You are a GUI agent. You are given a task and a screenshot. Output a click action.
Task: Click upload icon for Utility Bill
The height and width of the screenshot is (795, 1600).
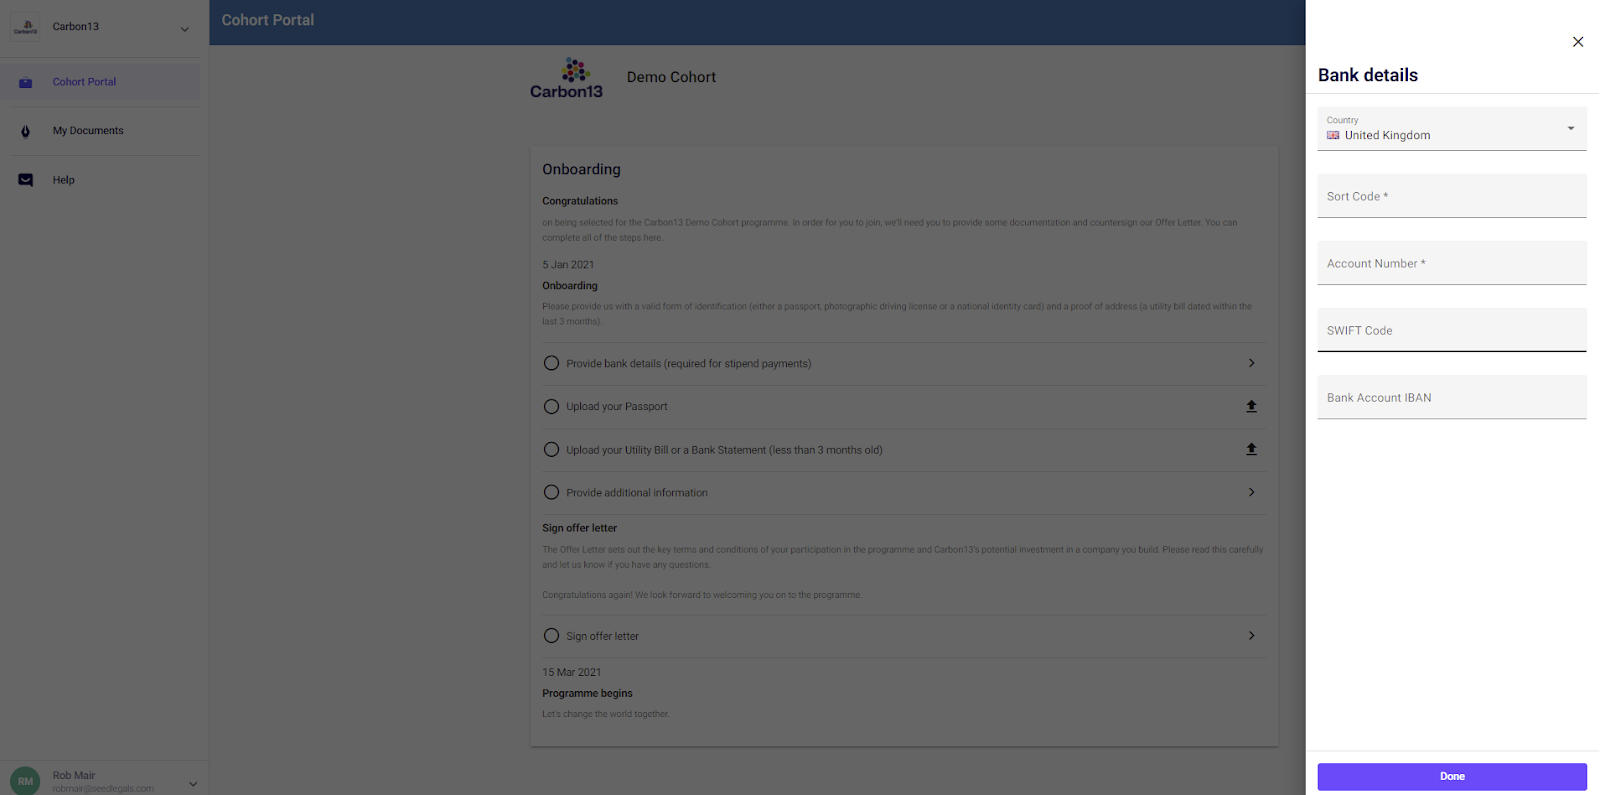(1251, 450)
